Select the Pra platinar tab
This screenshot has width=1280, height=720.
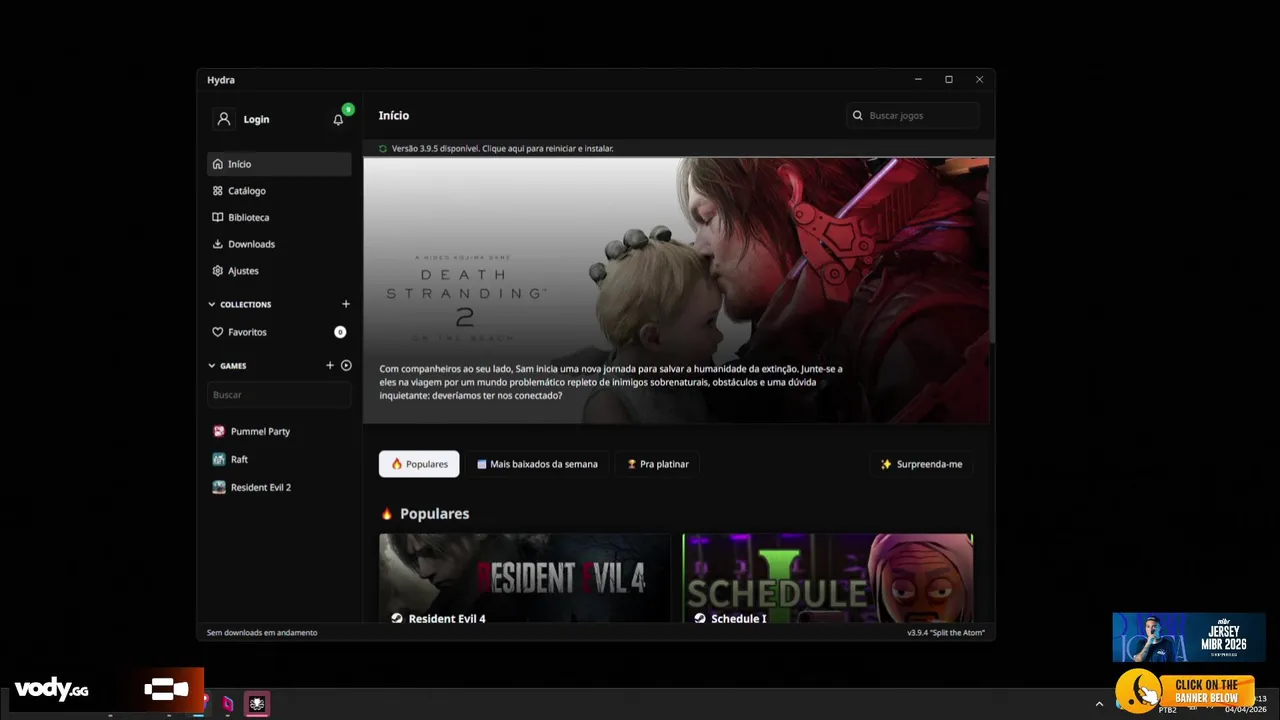pyautogui.click(x=658, y=464)
